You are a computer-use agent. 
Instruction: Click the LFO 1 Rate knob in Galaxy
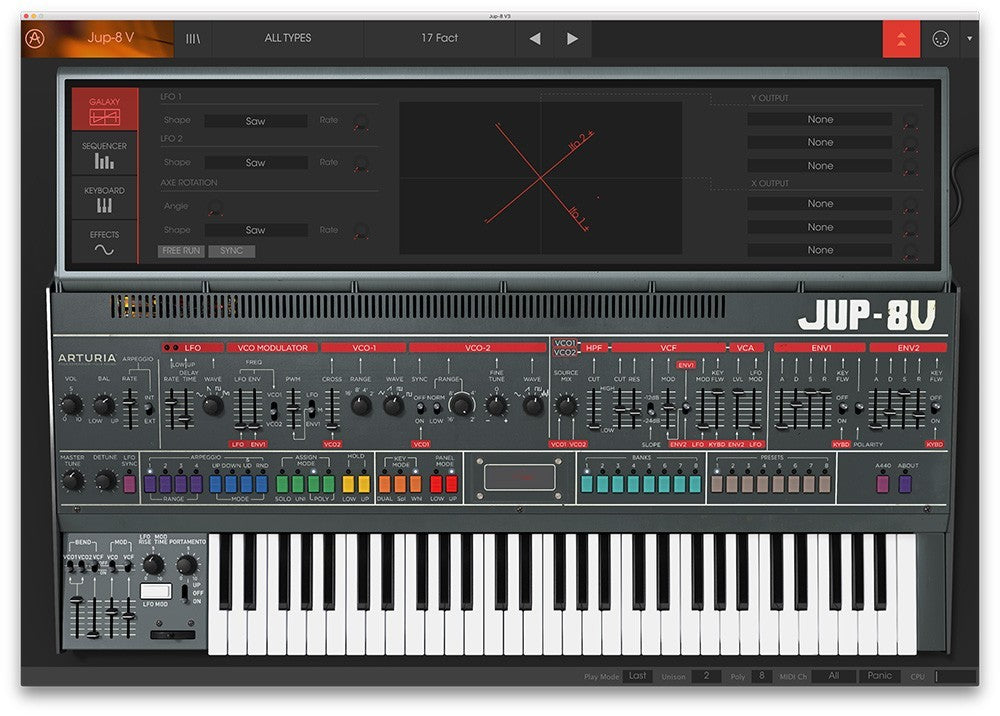pyautogui.click(x=361, y=121)
